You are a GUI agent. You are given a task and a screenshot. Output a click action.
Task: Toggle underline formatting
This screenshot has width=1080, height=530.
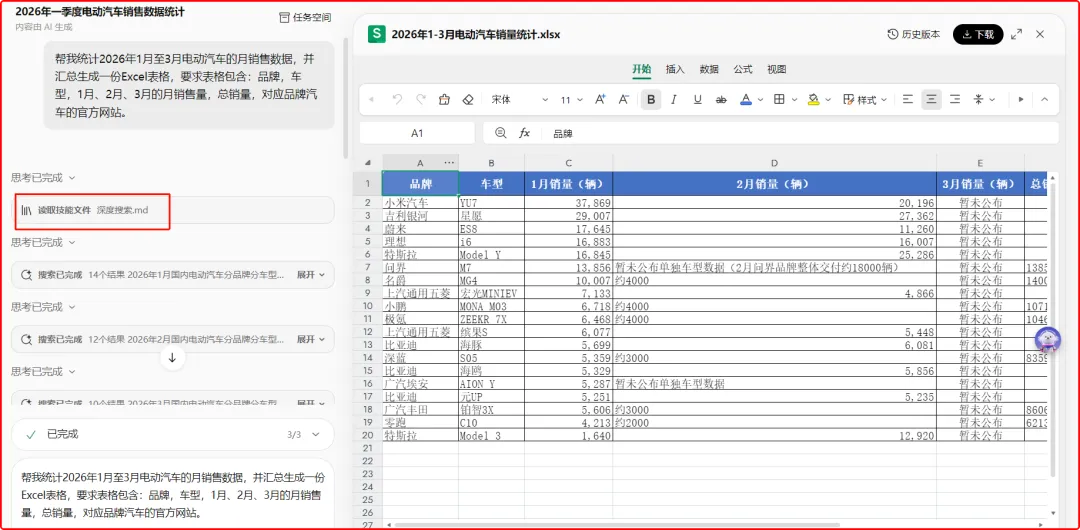[697, 100]
